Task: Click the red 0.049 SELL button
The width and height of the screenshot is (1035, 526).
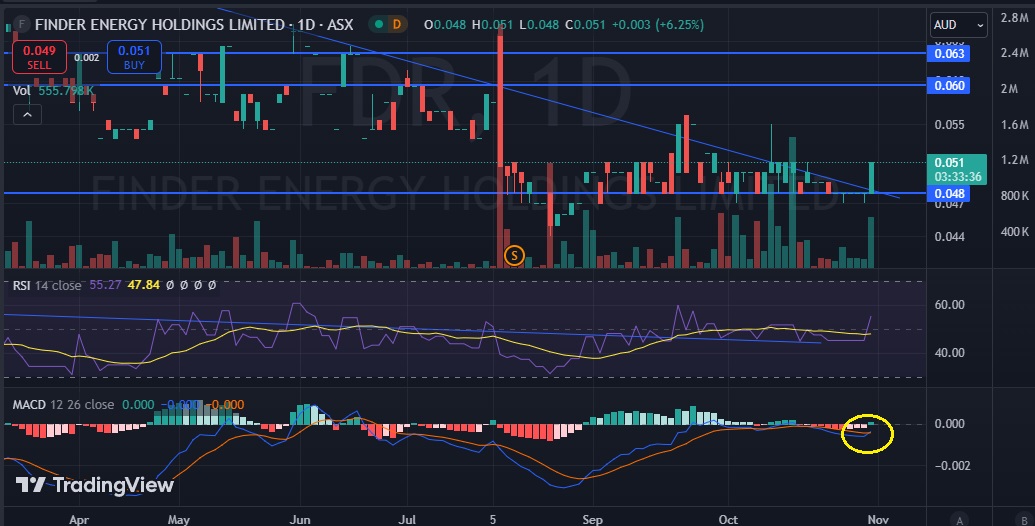Action: [x=39, y=57]
